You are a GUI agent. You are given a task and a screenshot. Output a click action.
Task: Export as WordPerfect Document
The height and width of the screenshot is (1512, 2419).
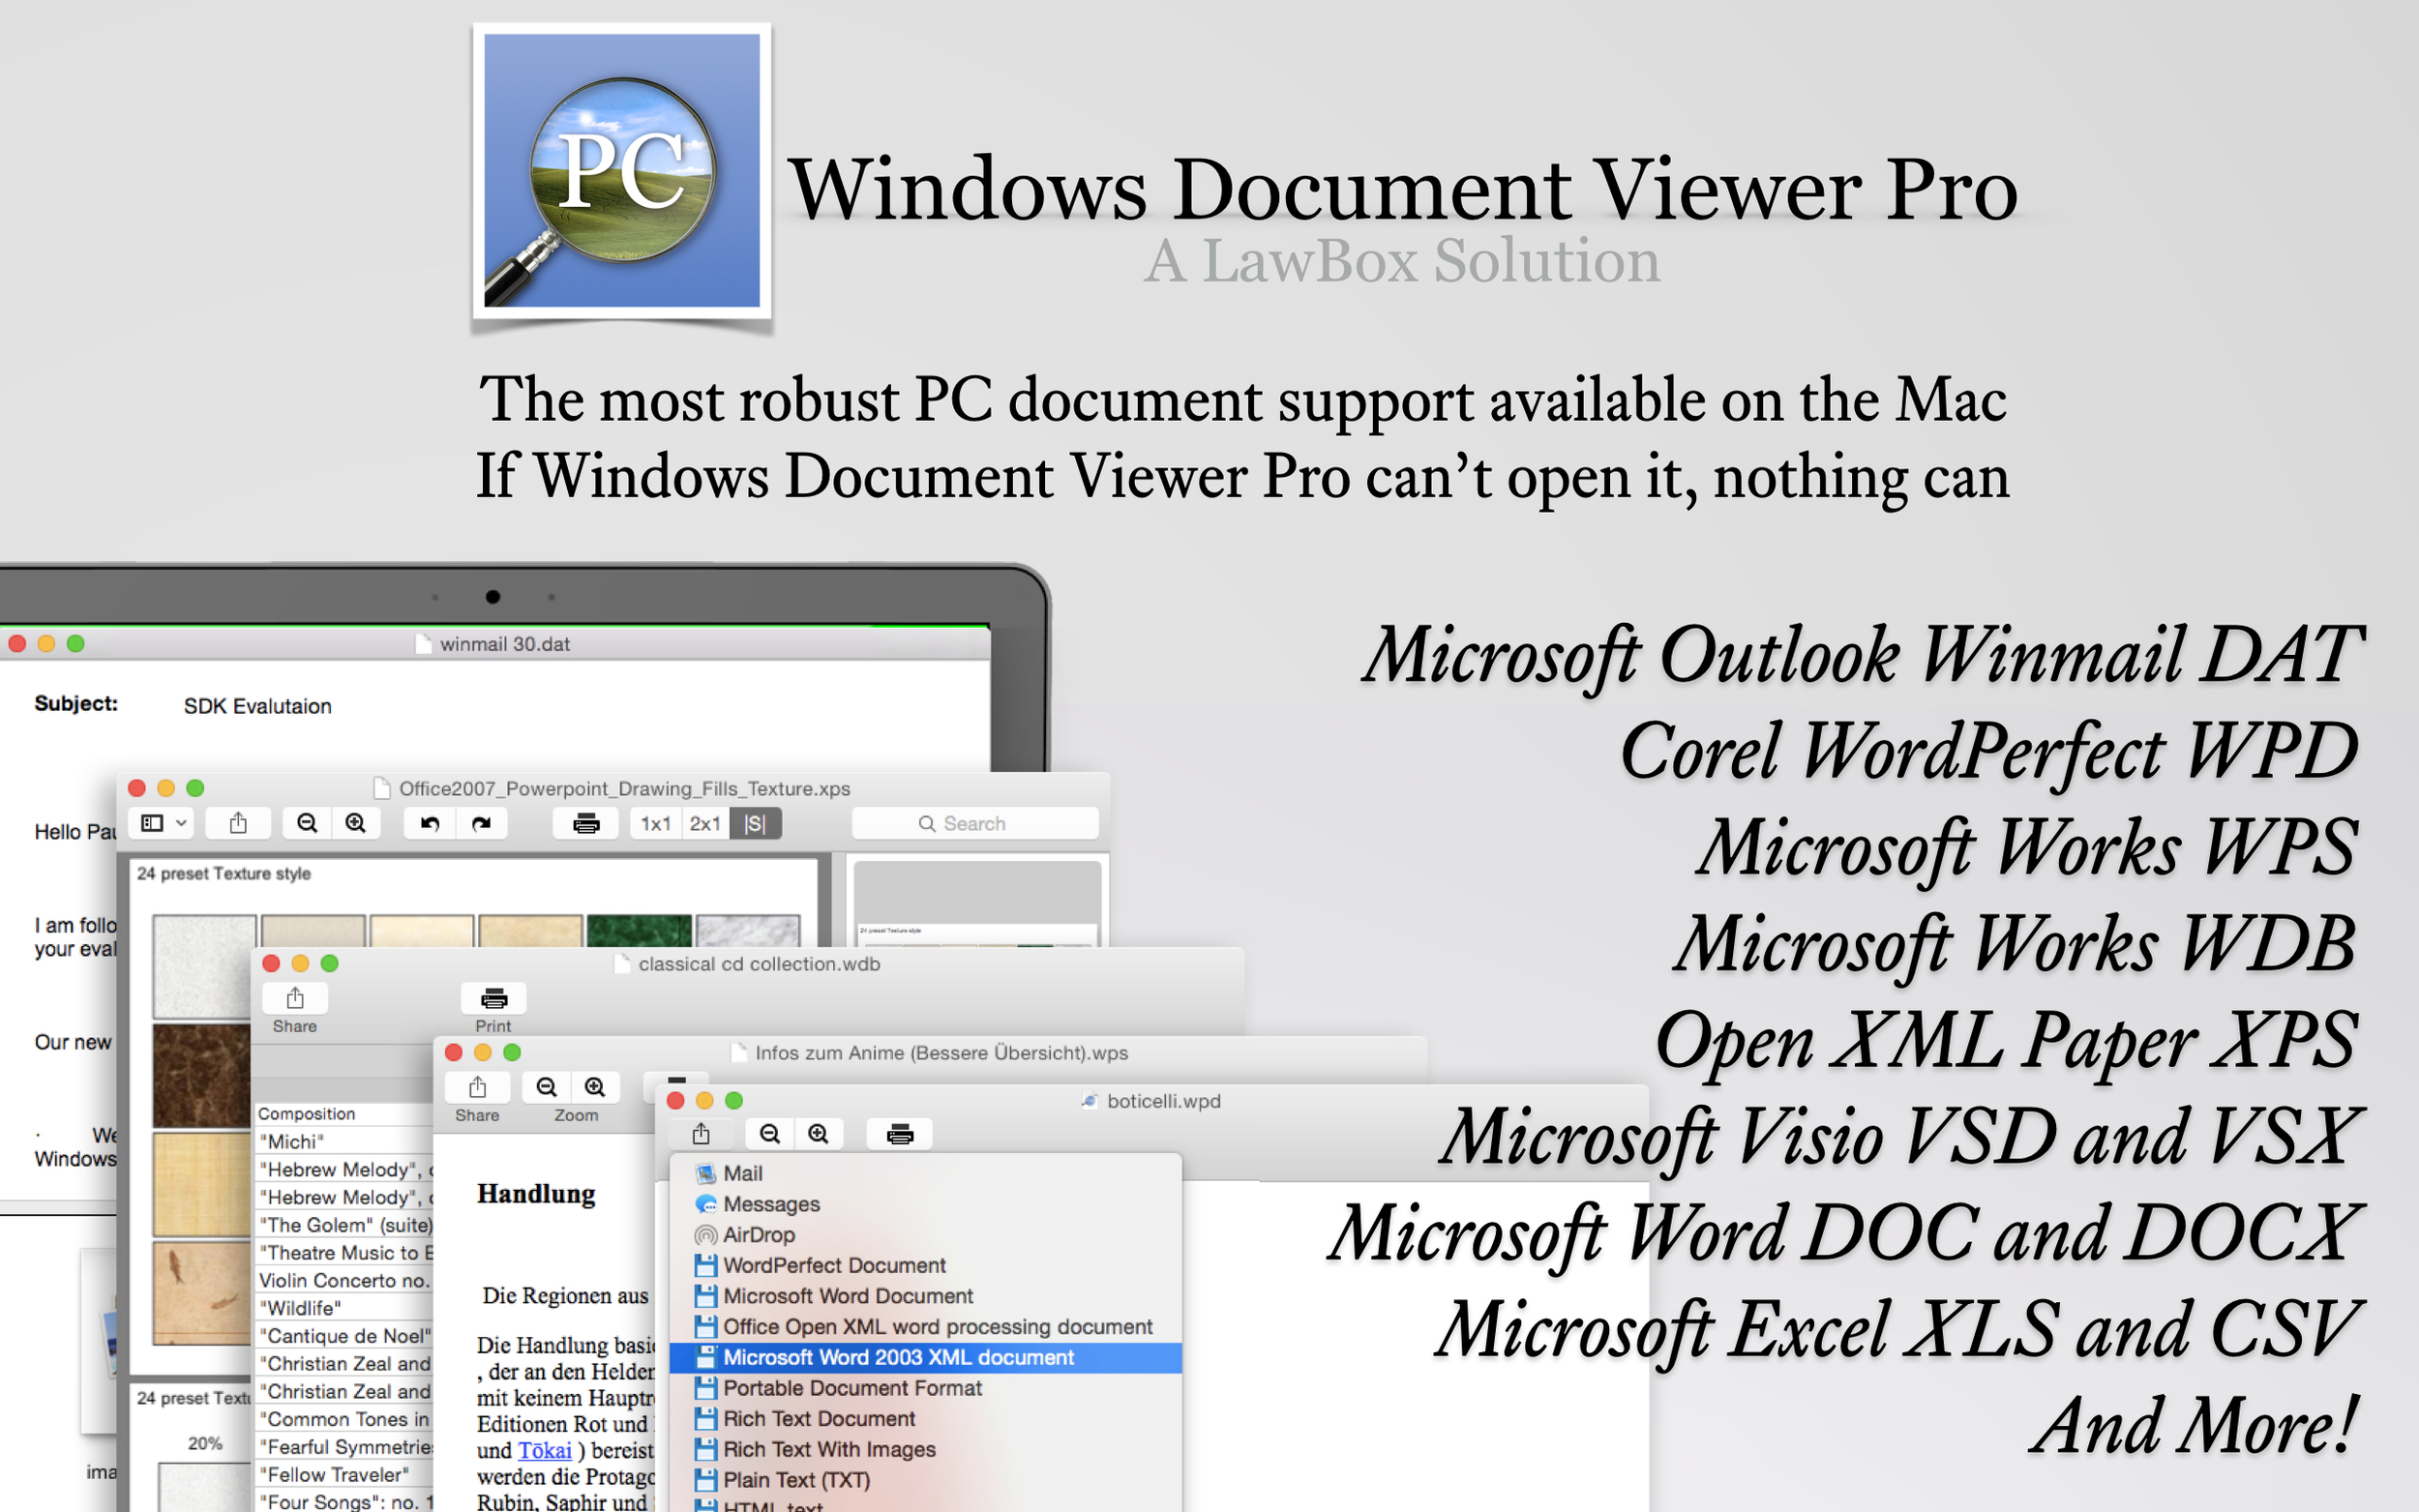click(x=925, y=1265)
